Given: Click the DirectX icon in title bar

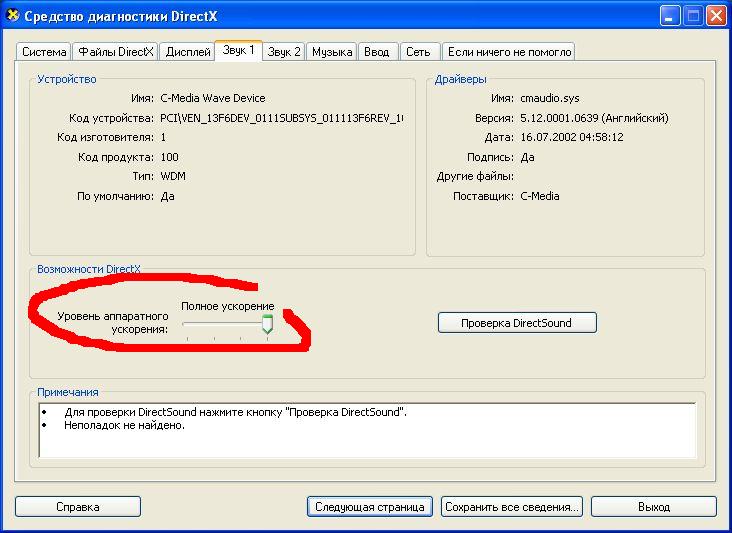Looking at the screenshot, I should (13, 15).
